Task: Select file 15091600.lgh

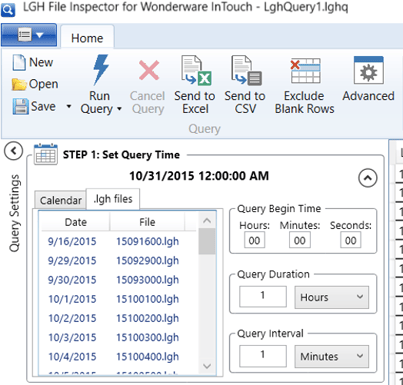Action: click(147, 241)
